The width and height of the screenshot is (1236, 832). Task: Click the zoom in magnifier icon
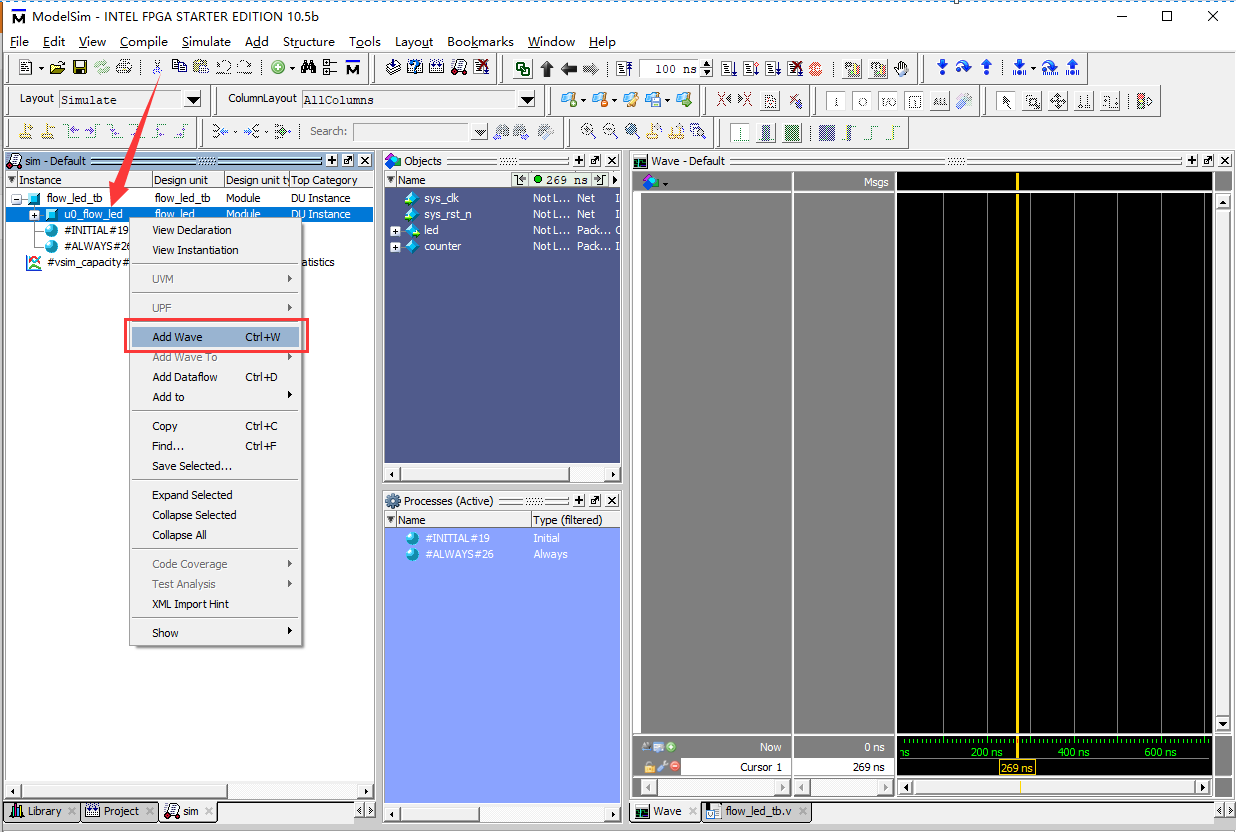coord(588,131)
